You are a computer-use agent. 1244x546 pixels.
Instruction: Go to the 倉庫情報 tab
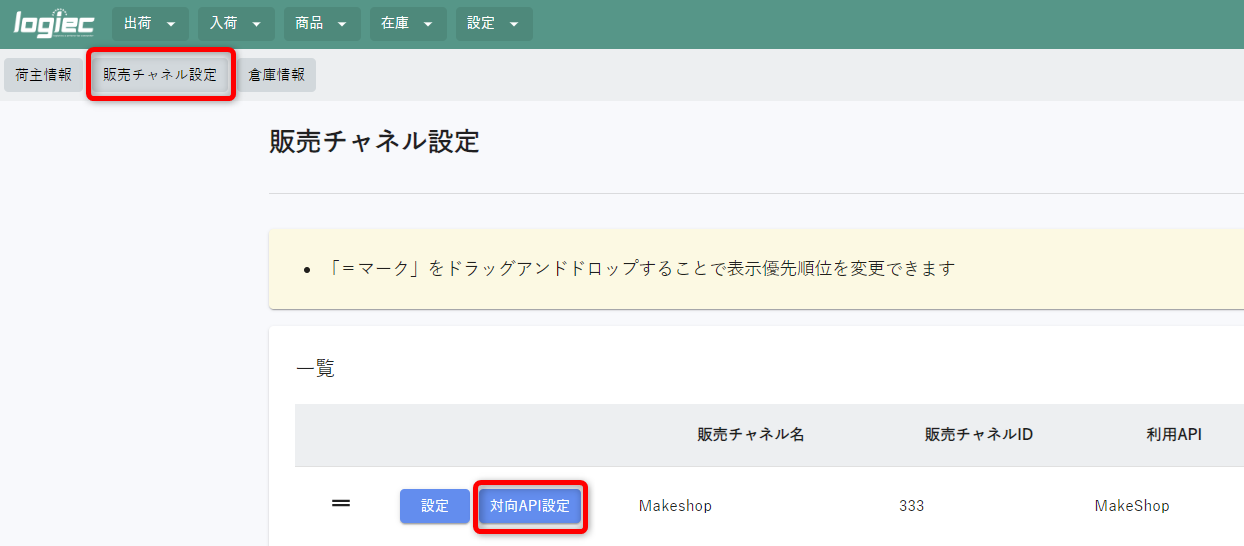point(277,75)
